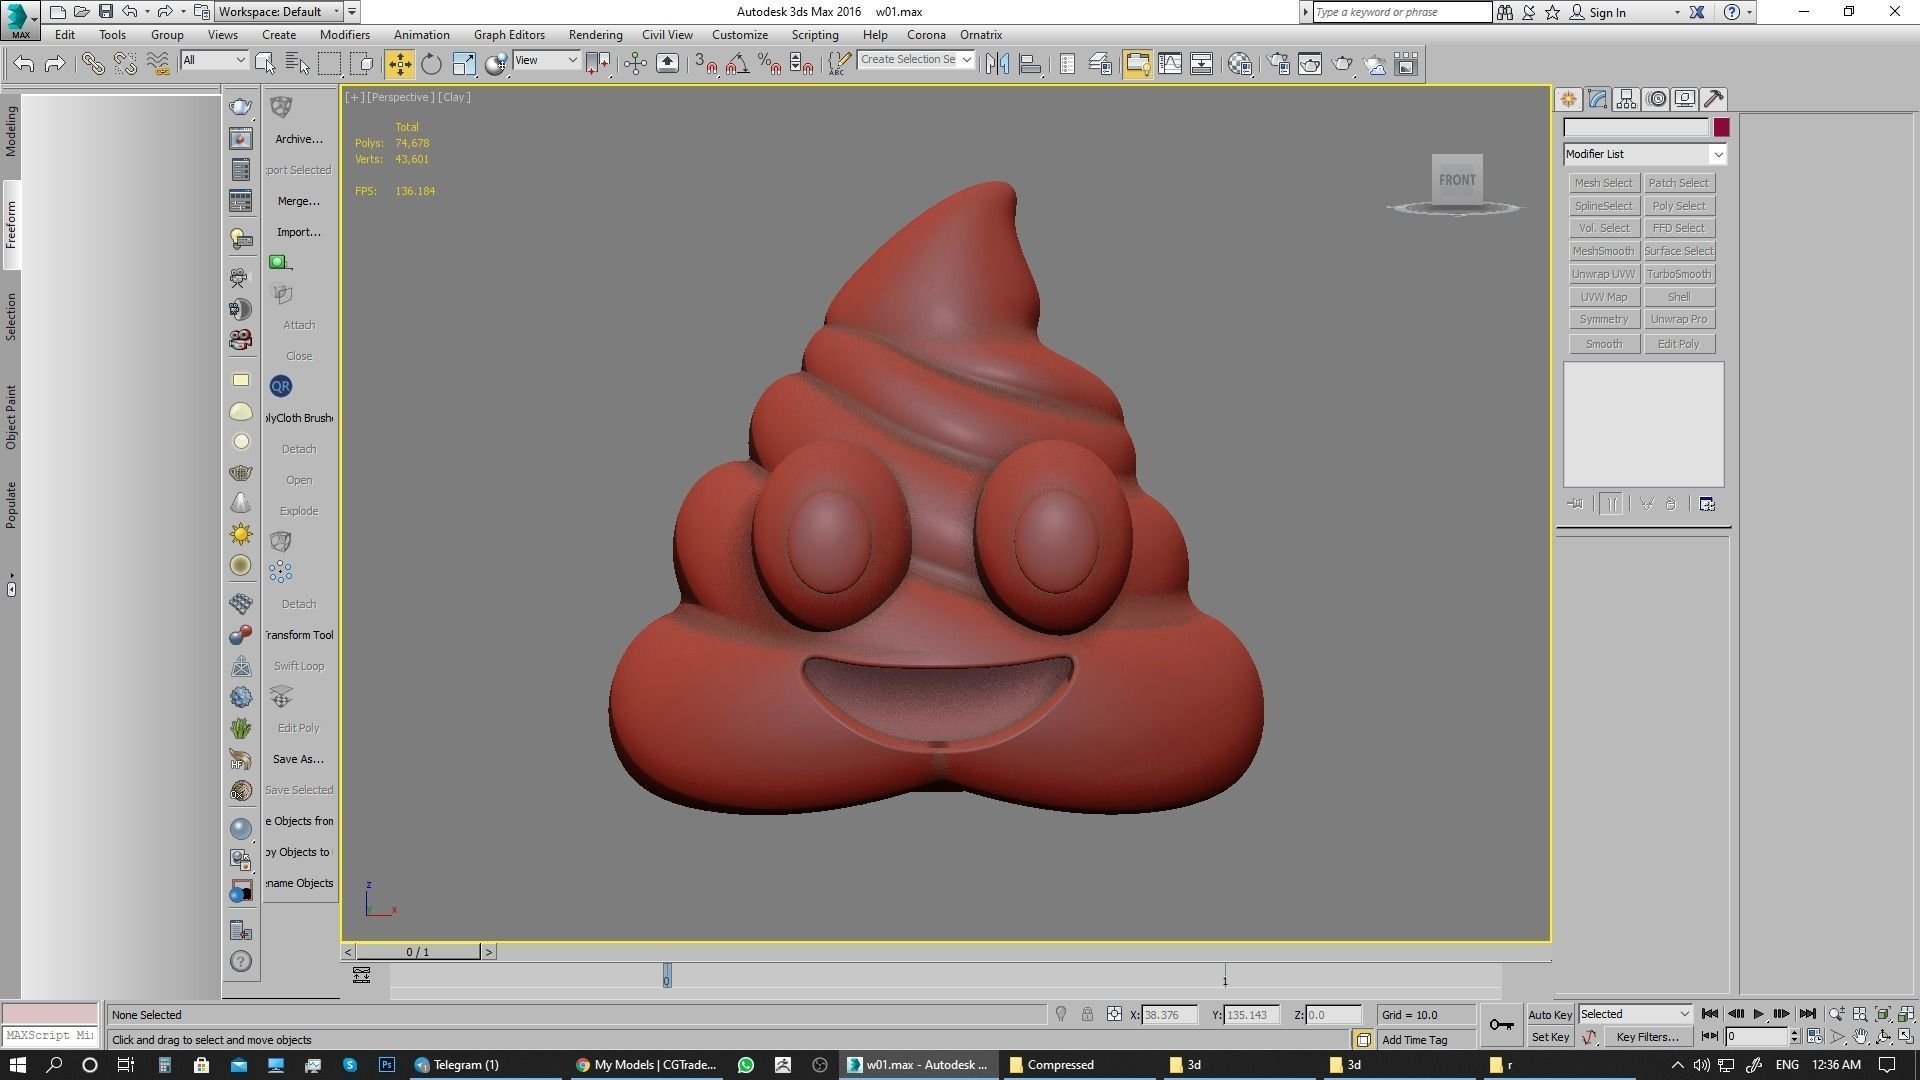This screenshot has height=1080, width=1920.
Task: Toggle Spinner Snap on
Action: point(801,64)
